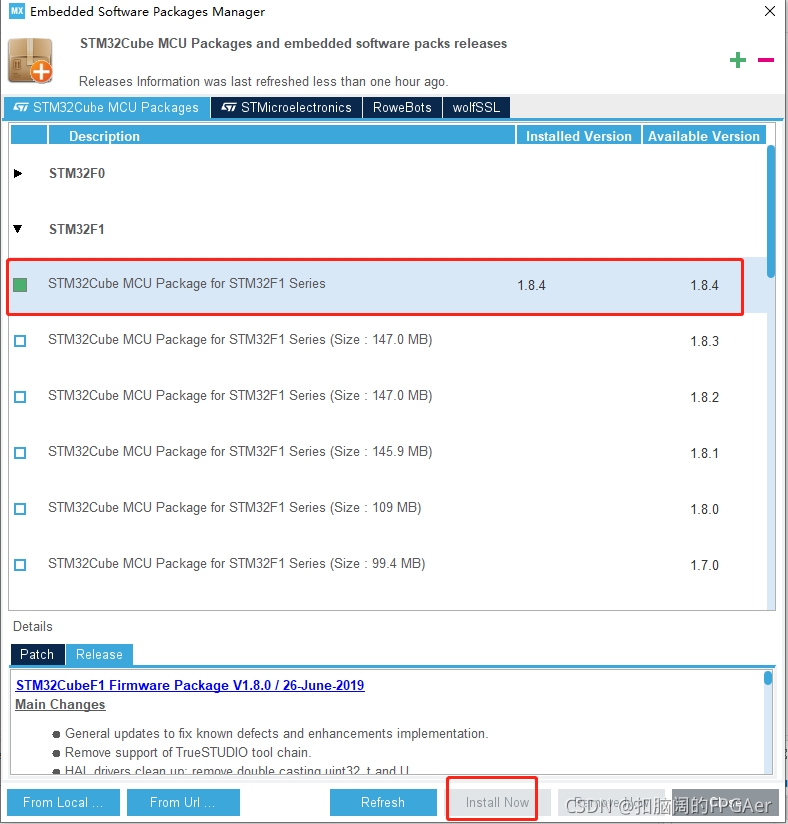Image resolution: width=788 pixels, height=824 pixels.
Task: Click the Main Changes heading
Action: [60, 705]
